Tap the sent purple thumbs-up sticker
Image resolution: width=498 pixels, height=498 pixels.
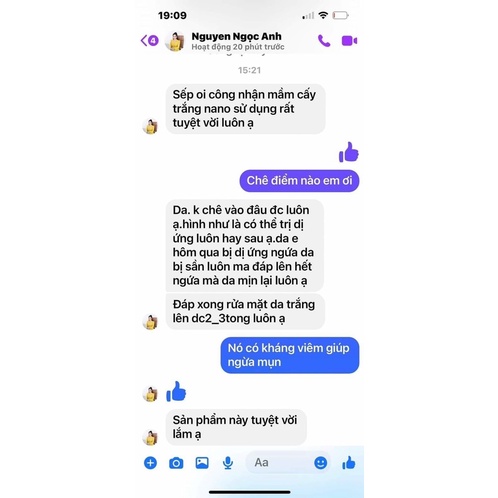click(x=349, y=152)
